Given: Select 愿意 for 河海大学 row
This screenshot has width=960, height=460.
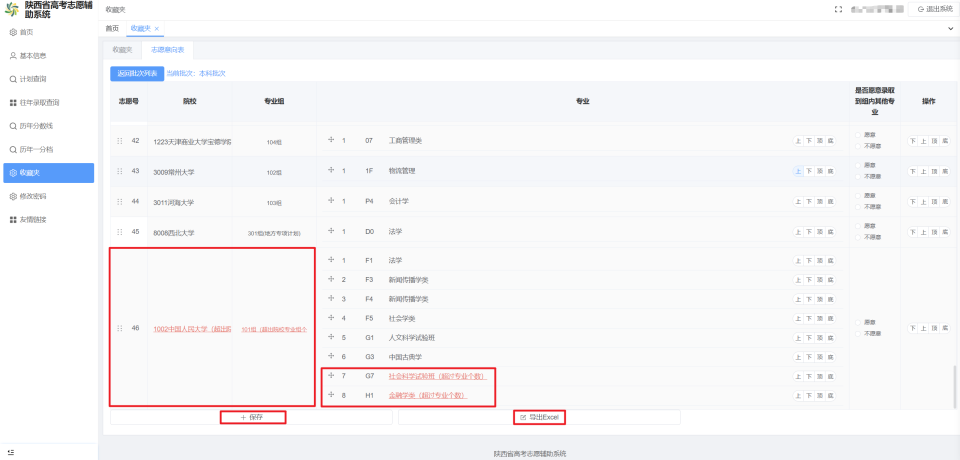Looking at the screenshot, I should pyautogui.click(x=857, y=195).
